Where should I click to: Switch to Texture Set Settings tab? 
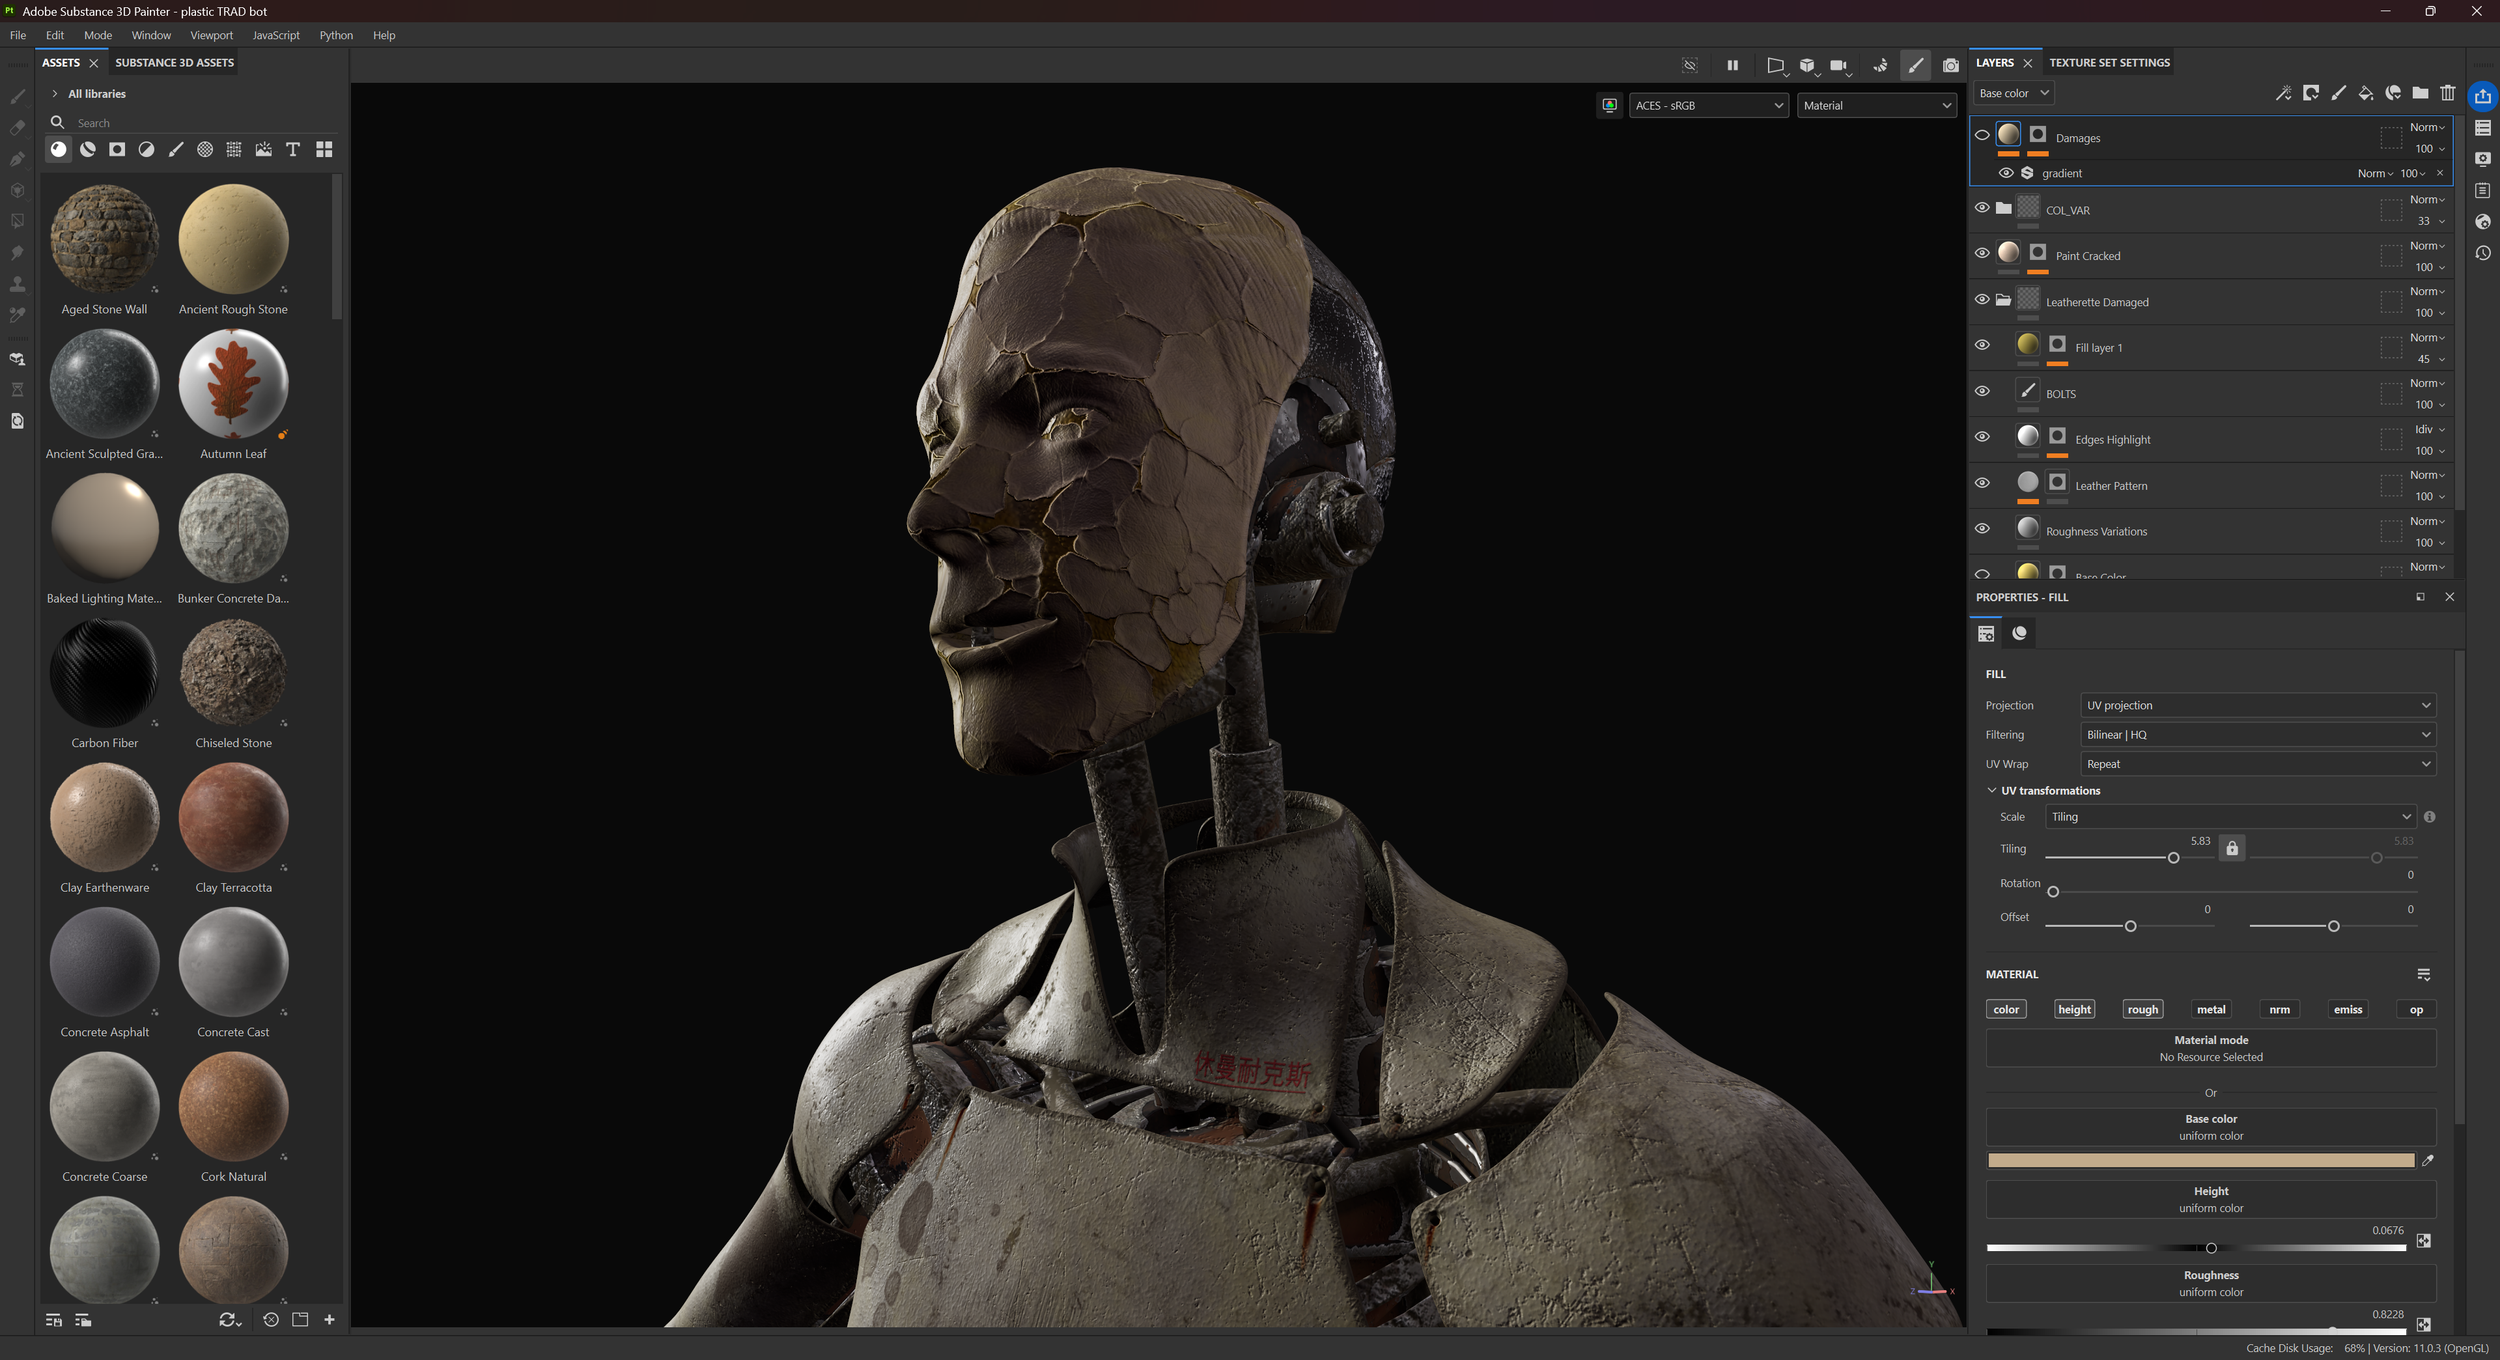pos(2109,63)
